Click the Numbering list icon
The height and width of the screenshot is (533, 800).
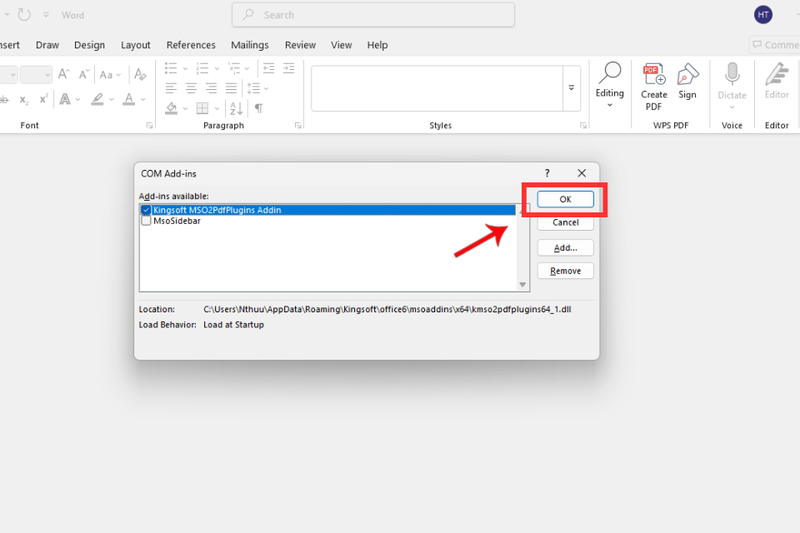pos(203,68)
